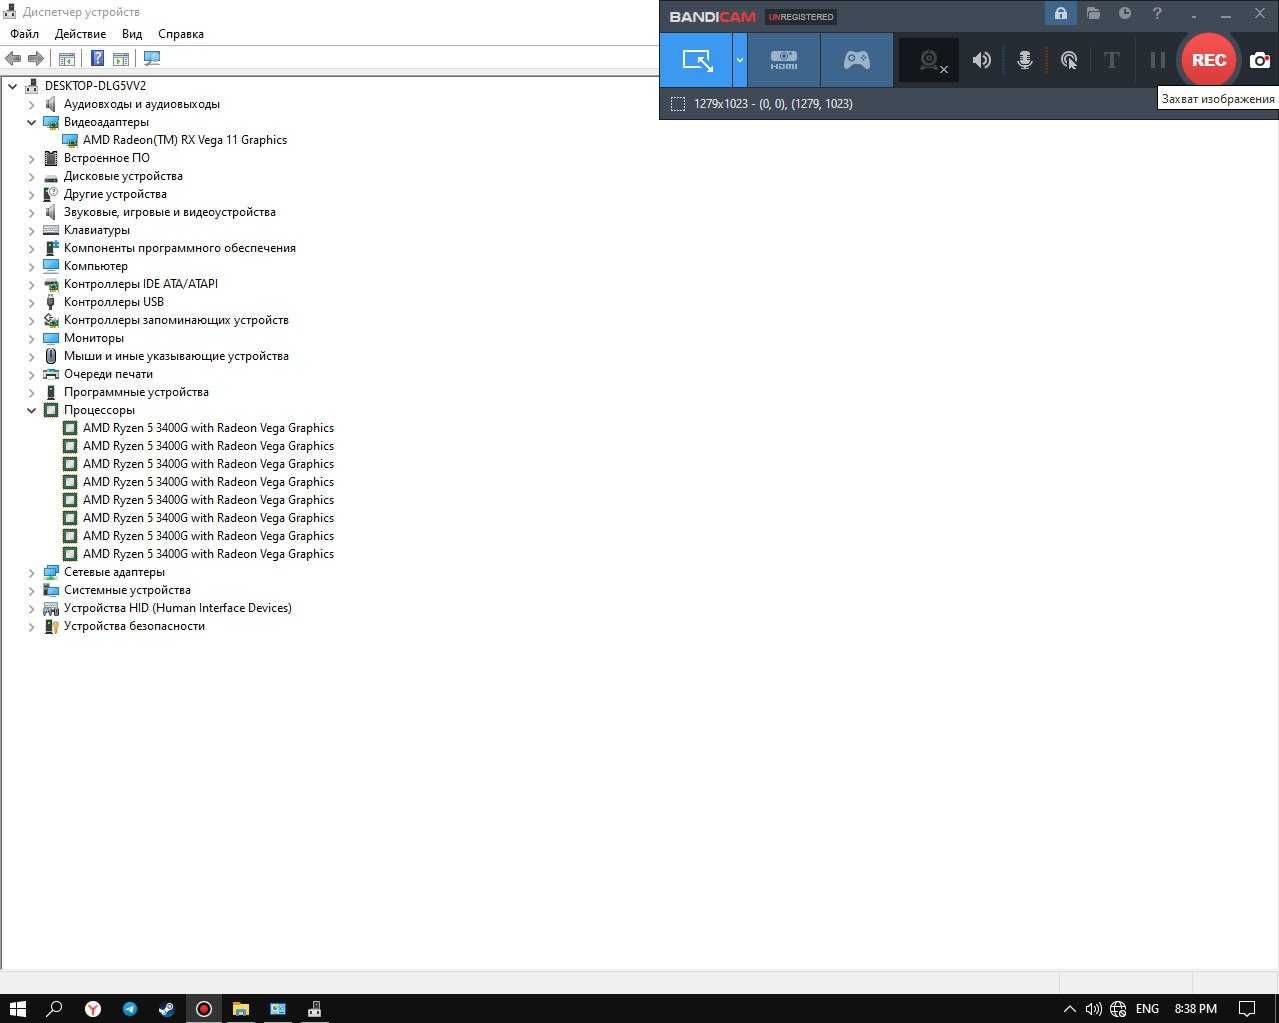Collapse the Видеоадаптеры category
This screenshot has width=1279, height=1023.
31,122
